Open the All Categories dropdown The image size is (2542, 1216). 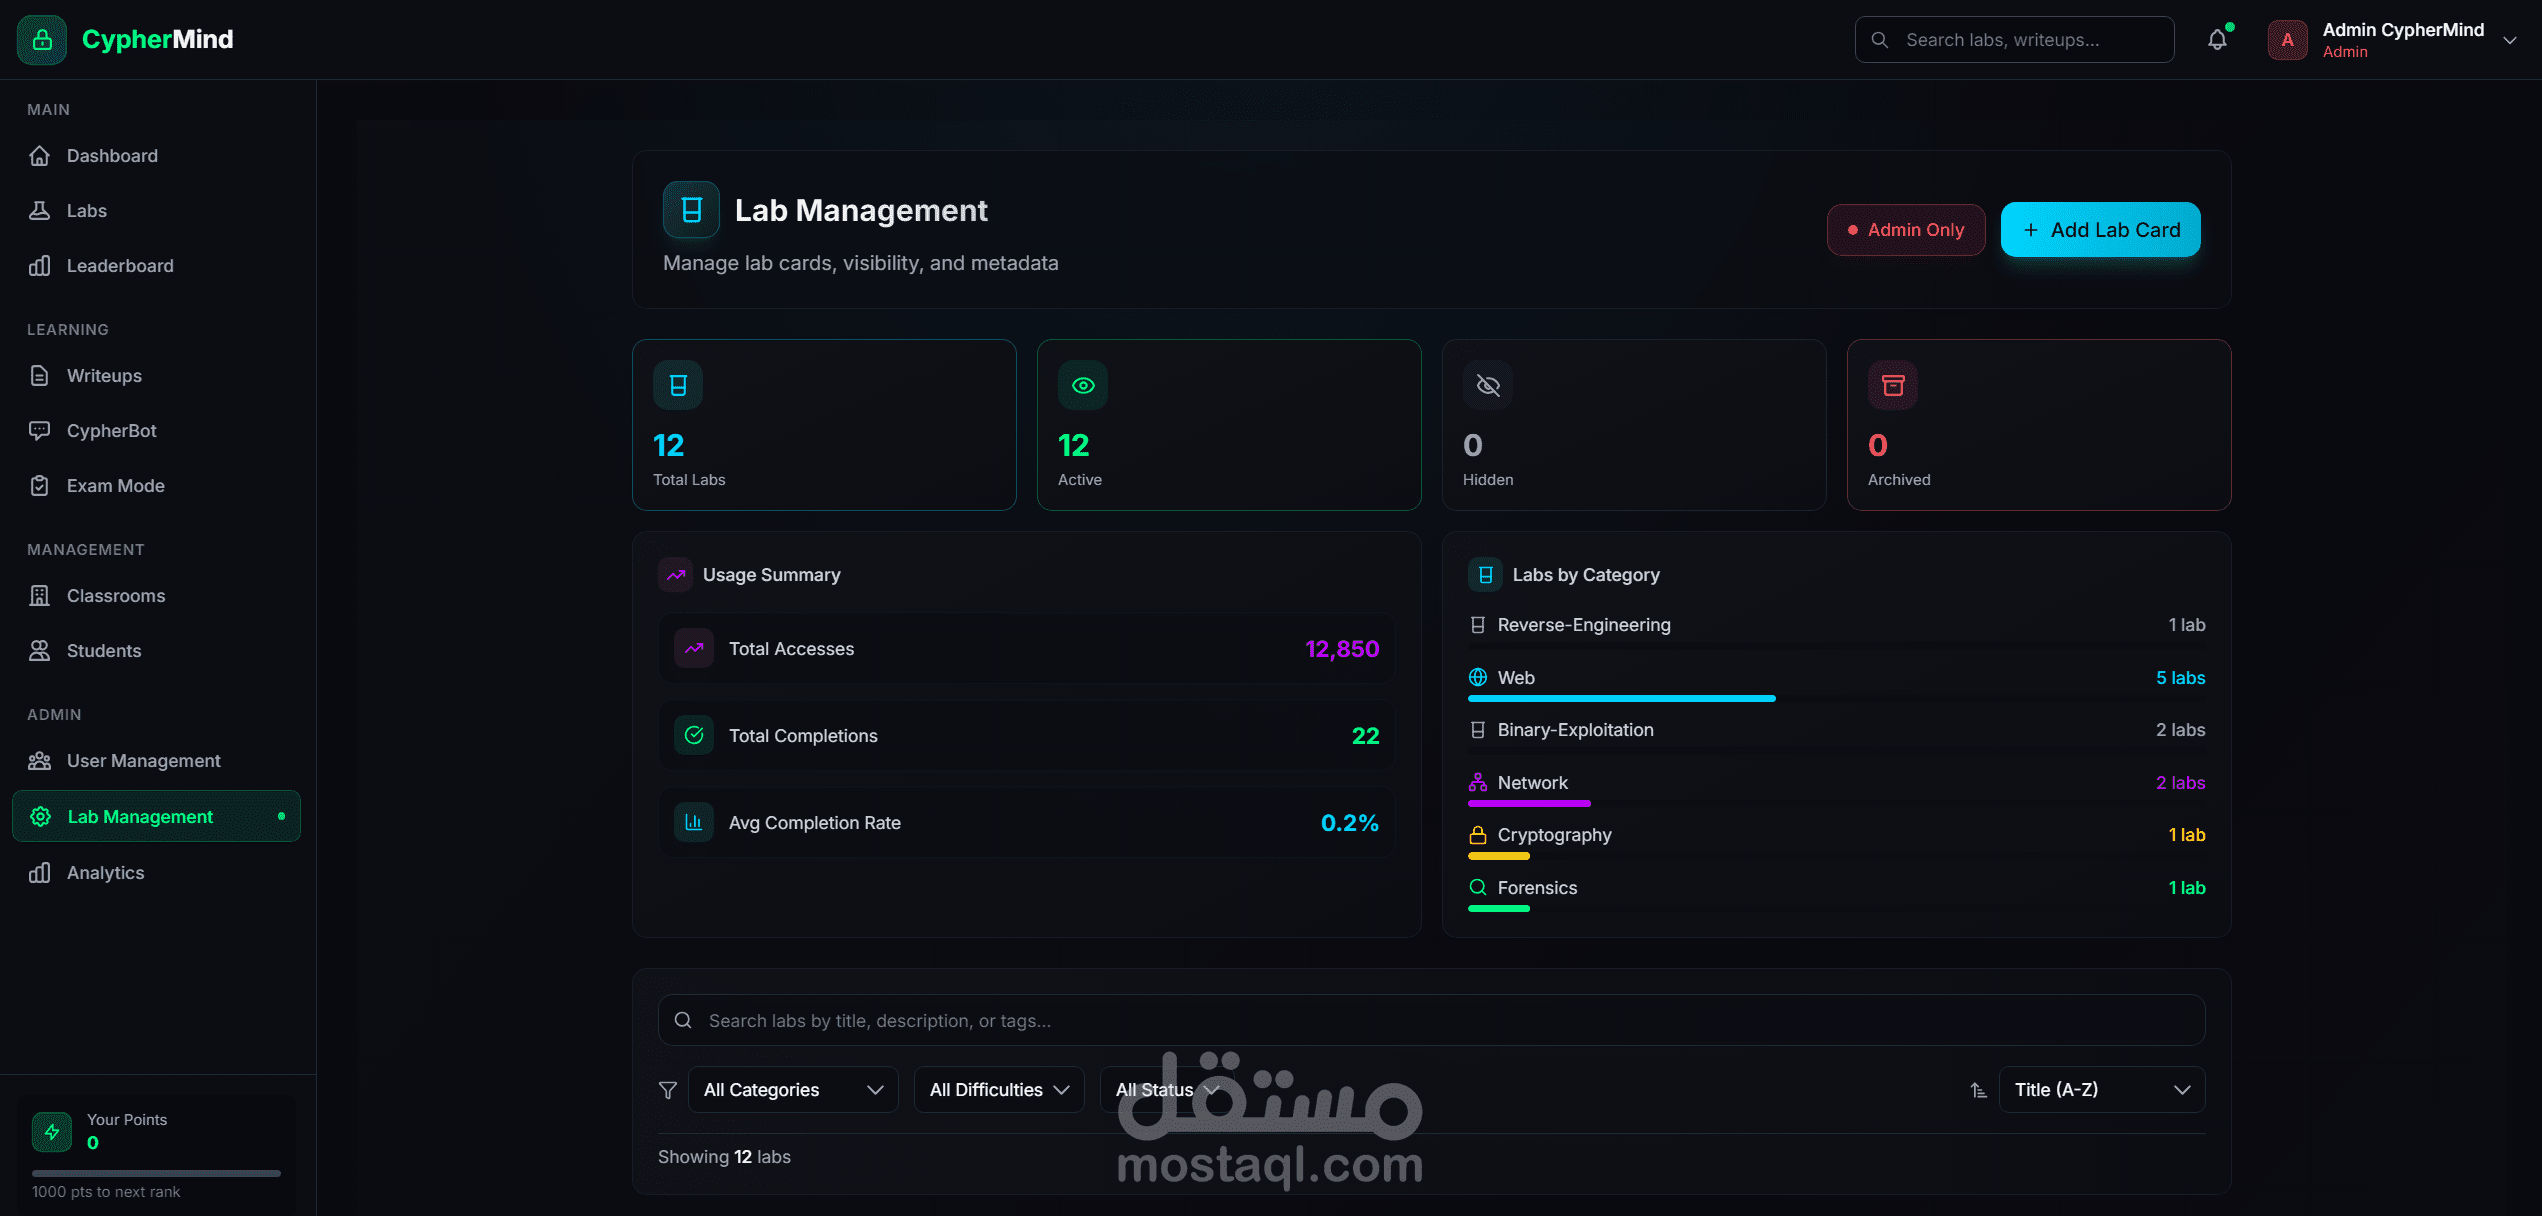click(x=792, y=1090)
